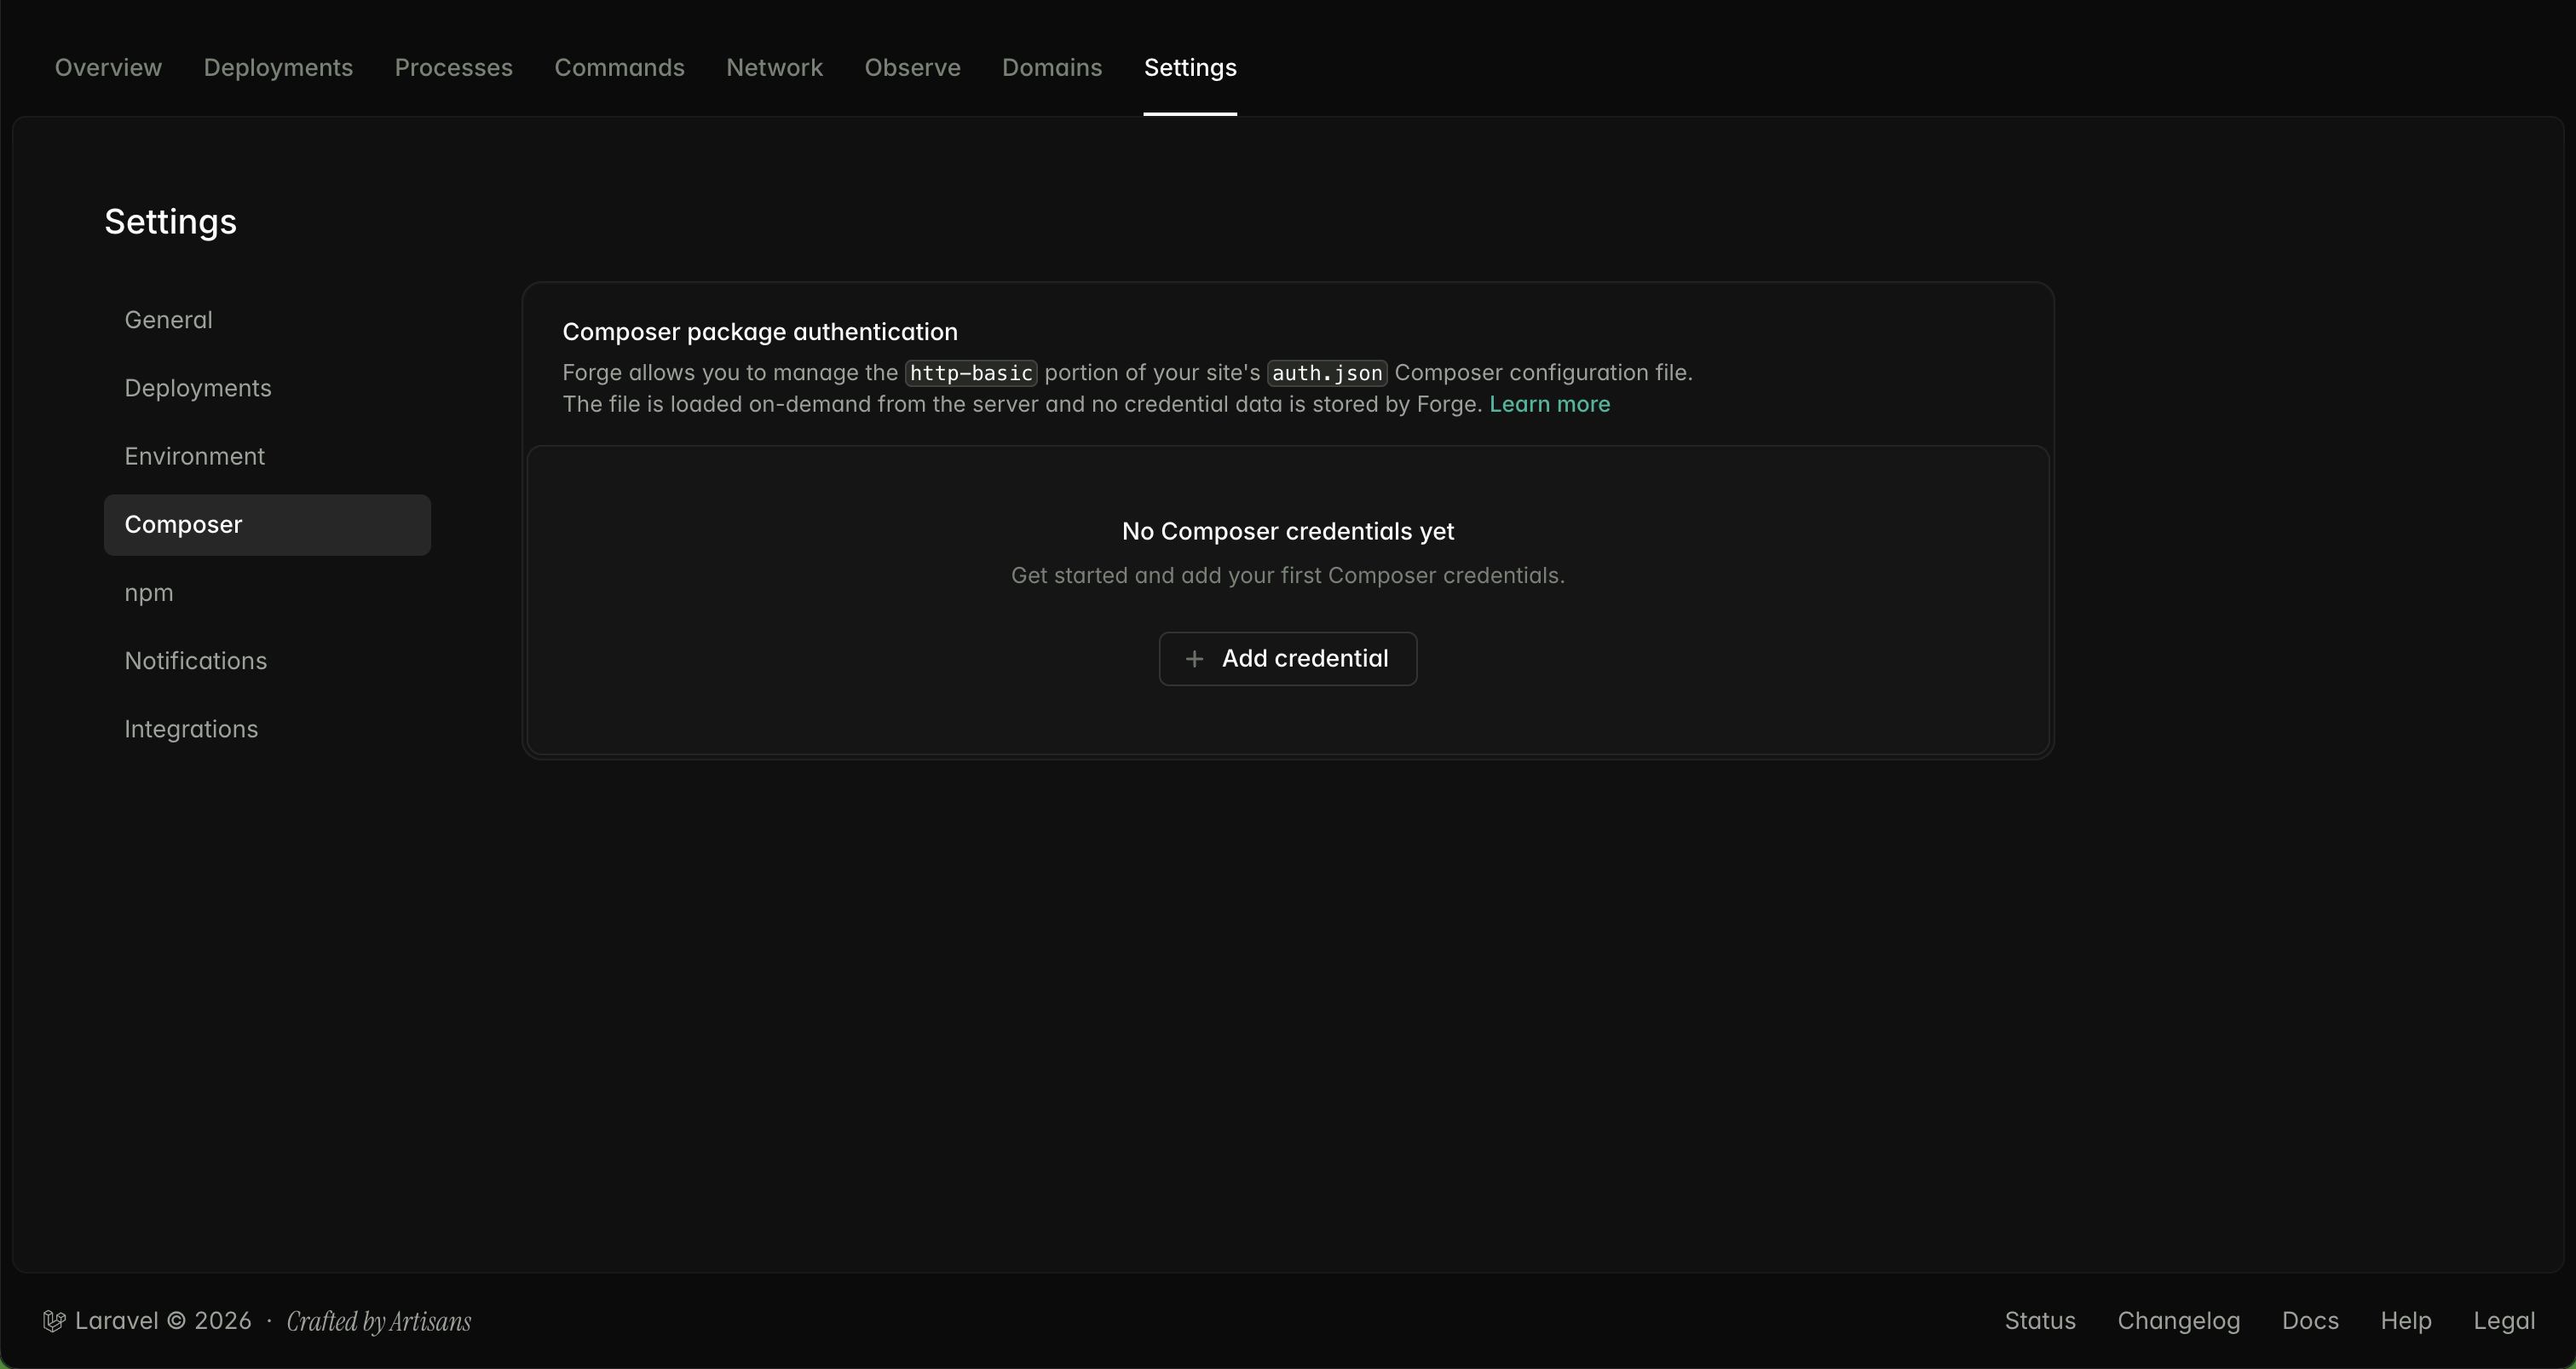Click the Add credential button
This screenshot has width=2576, height=1369.
(x=1288, y=659)
